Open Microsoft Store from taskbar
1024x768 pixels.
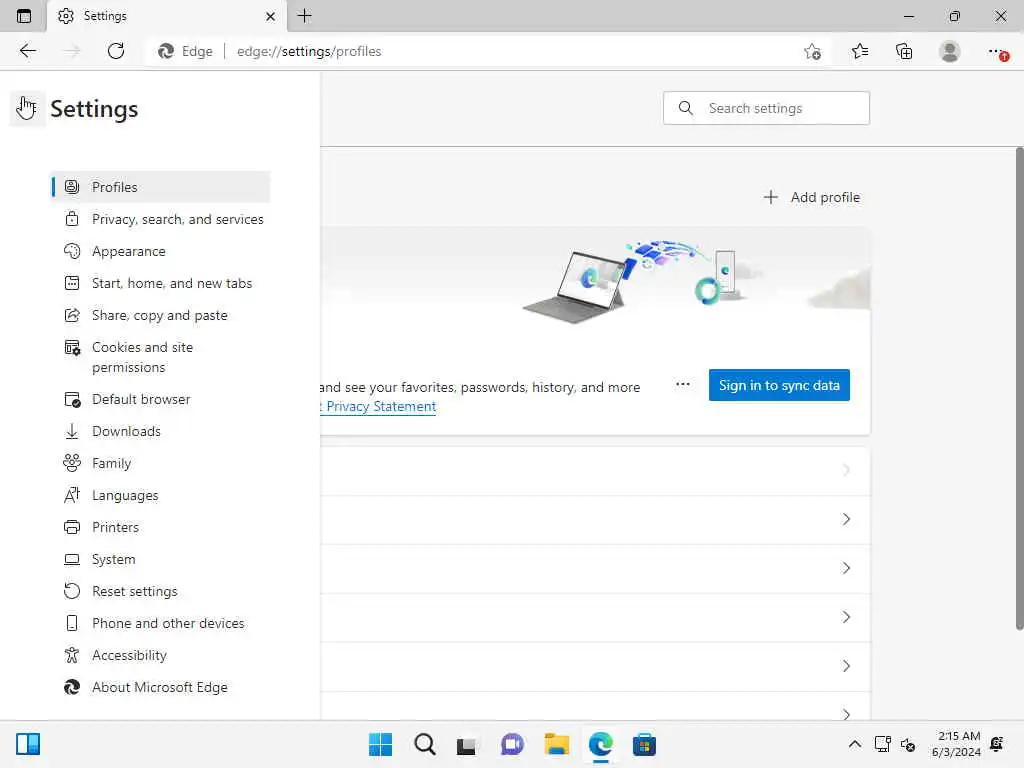[644, 744]
